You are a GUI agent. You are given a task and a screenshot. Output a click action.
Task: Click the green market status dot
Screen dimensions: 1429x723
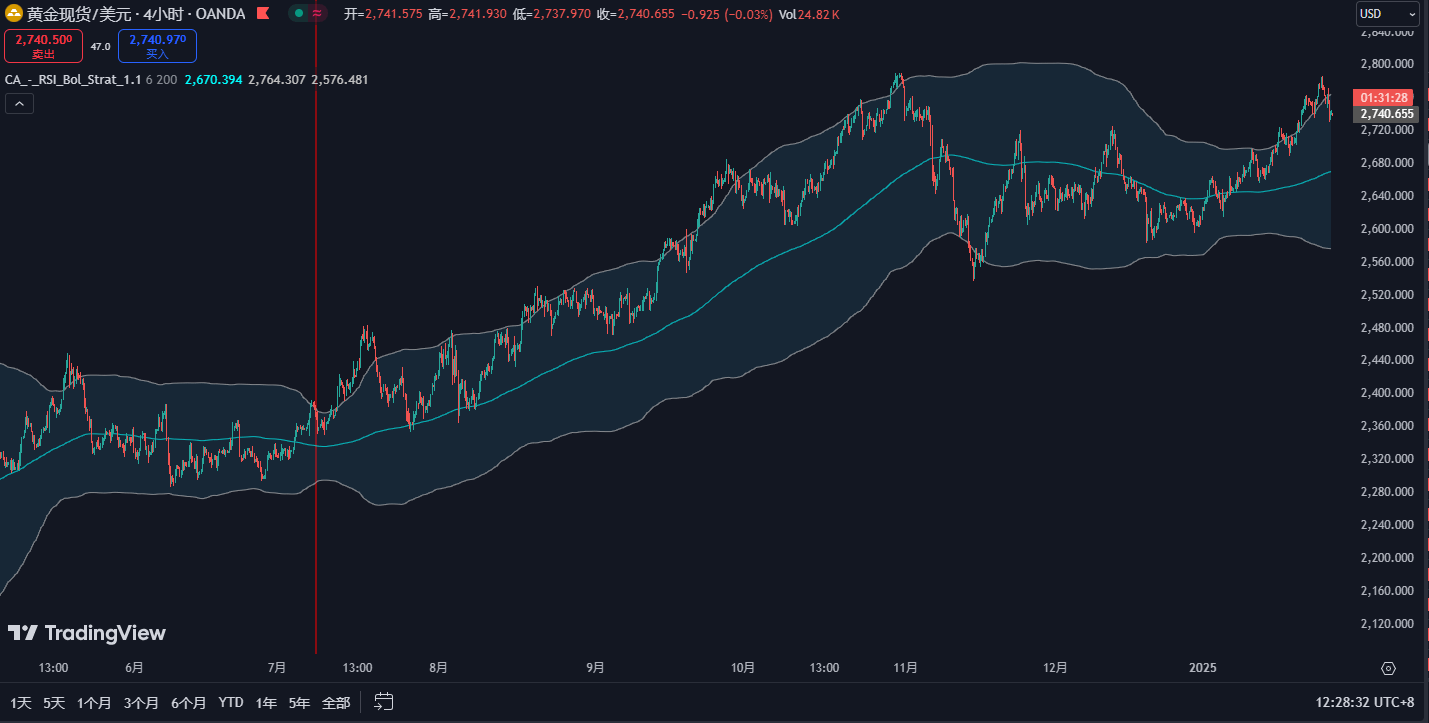[299, 14]
